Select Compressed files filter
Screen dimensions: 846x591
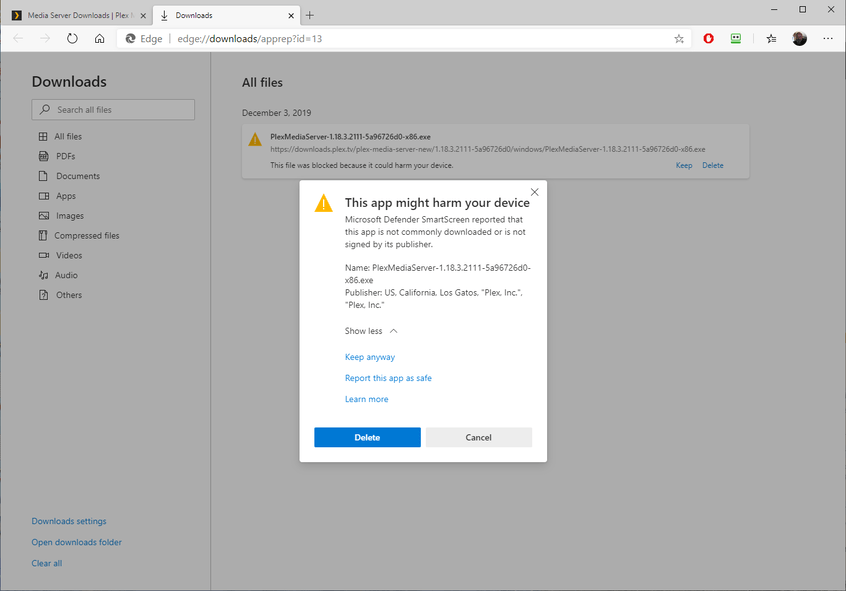pos(86,235)
